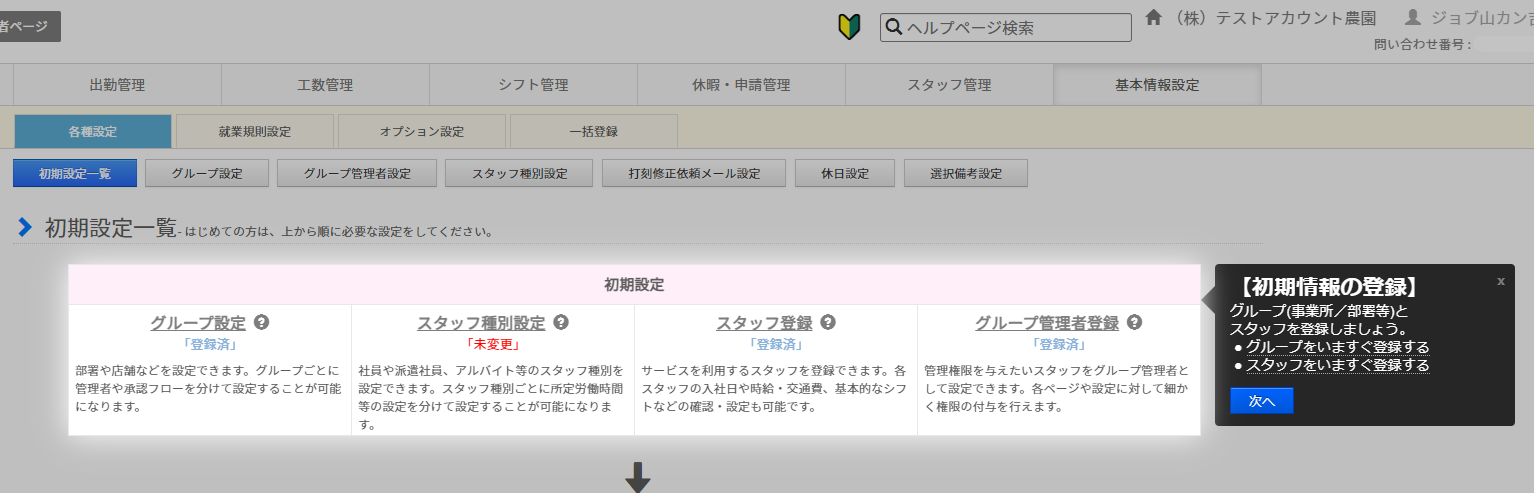Switch to the 一括登録 tab

[593, 131]
